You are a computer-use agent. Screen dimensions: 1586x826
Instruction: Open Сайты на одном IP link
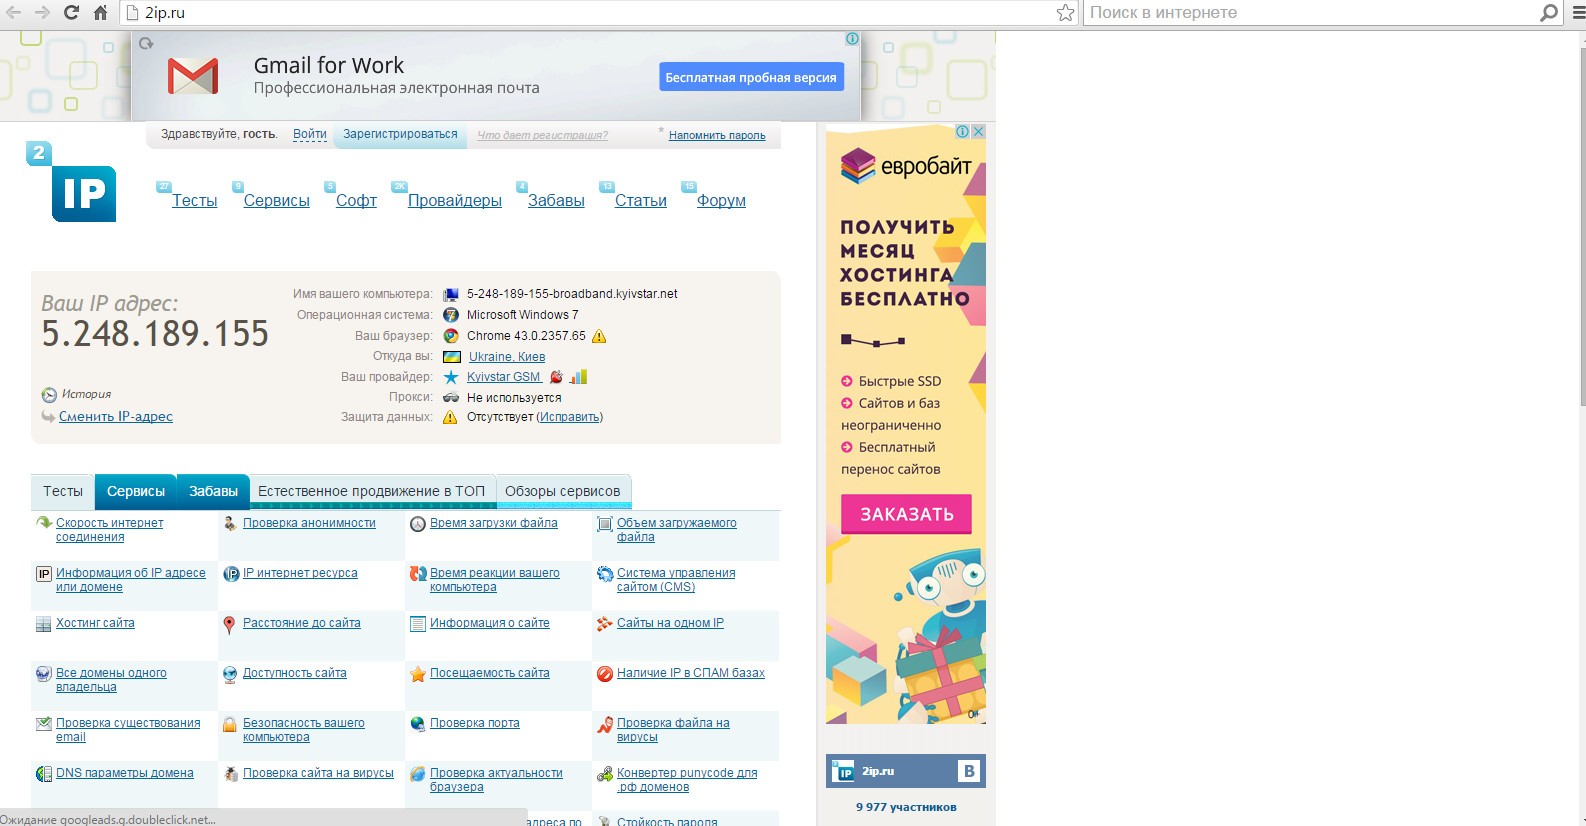pos(670,623)
